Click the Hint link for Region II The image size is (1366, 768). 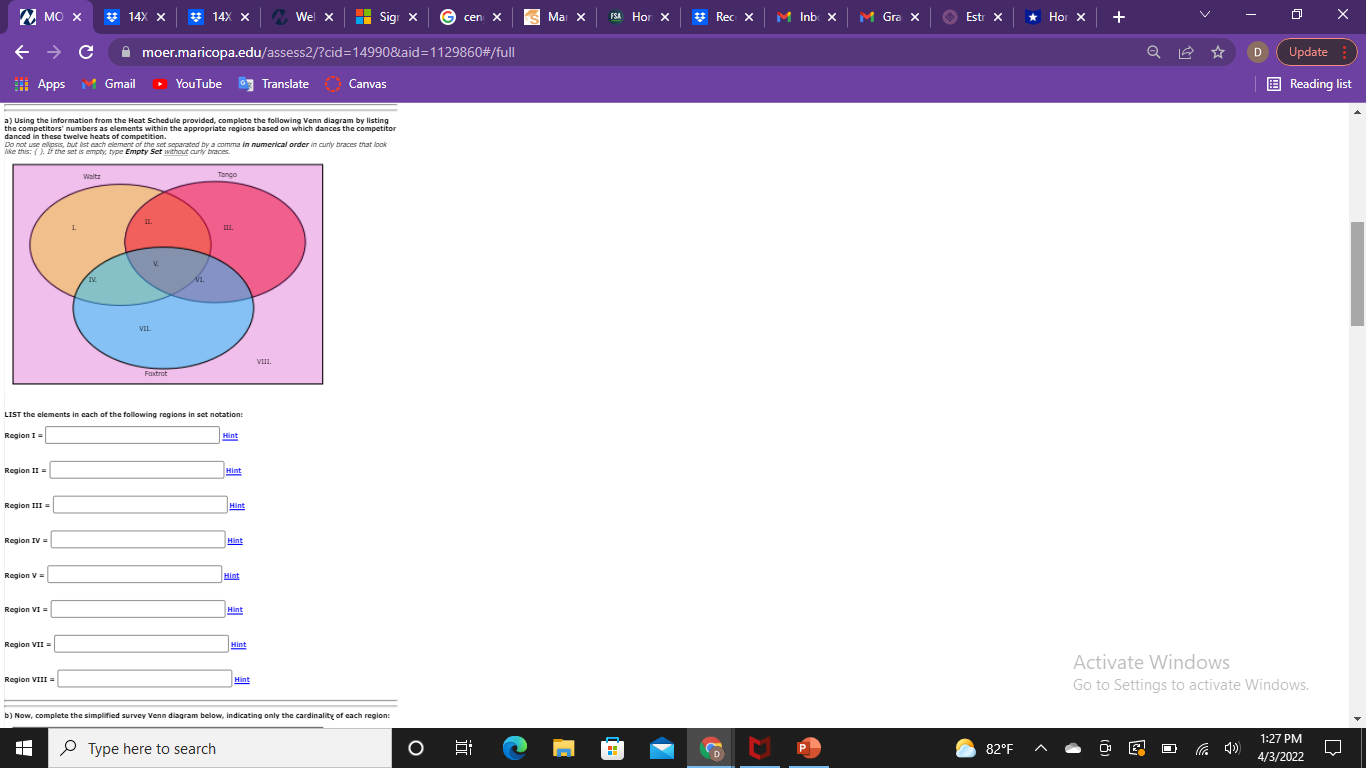tap(233, 471)
